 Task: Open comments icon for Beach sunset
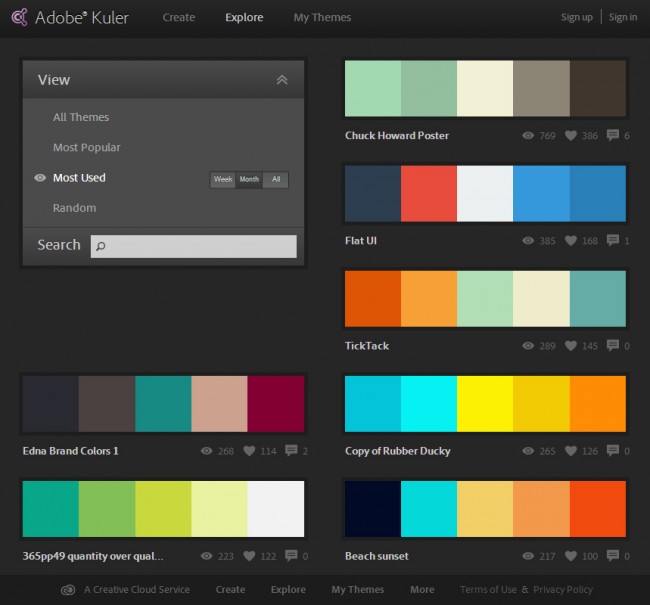coord(613,556)
